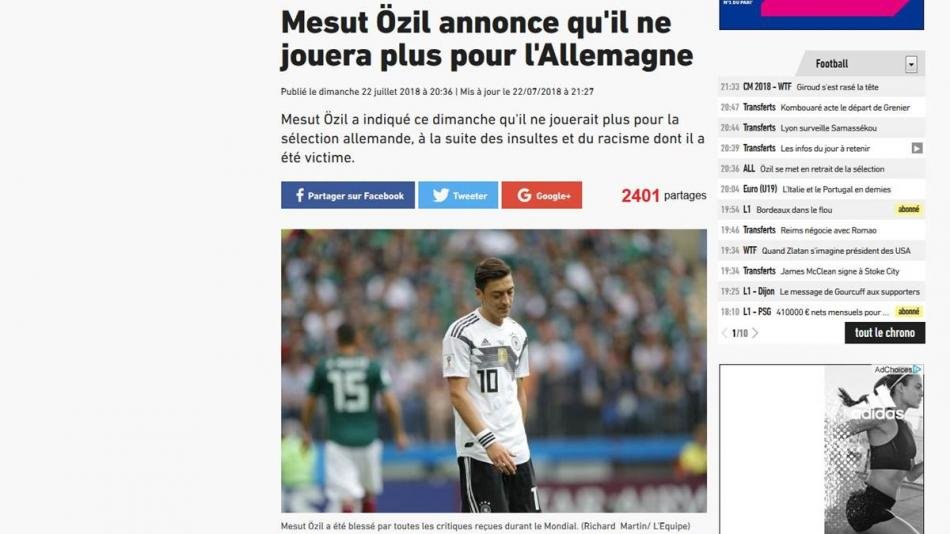Go to next chrono page arrow
The image size is (950, 534).
pyautogui.click(x=755, y=333)
